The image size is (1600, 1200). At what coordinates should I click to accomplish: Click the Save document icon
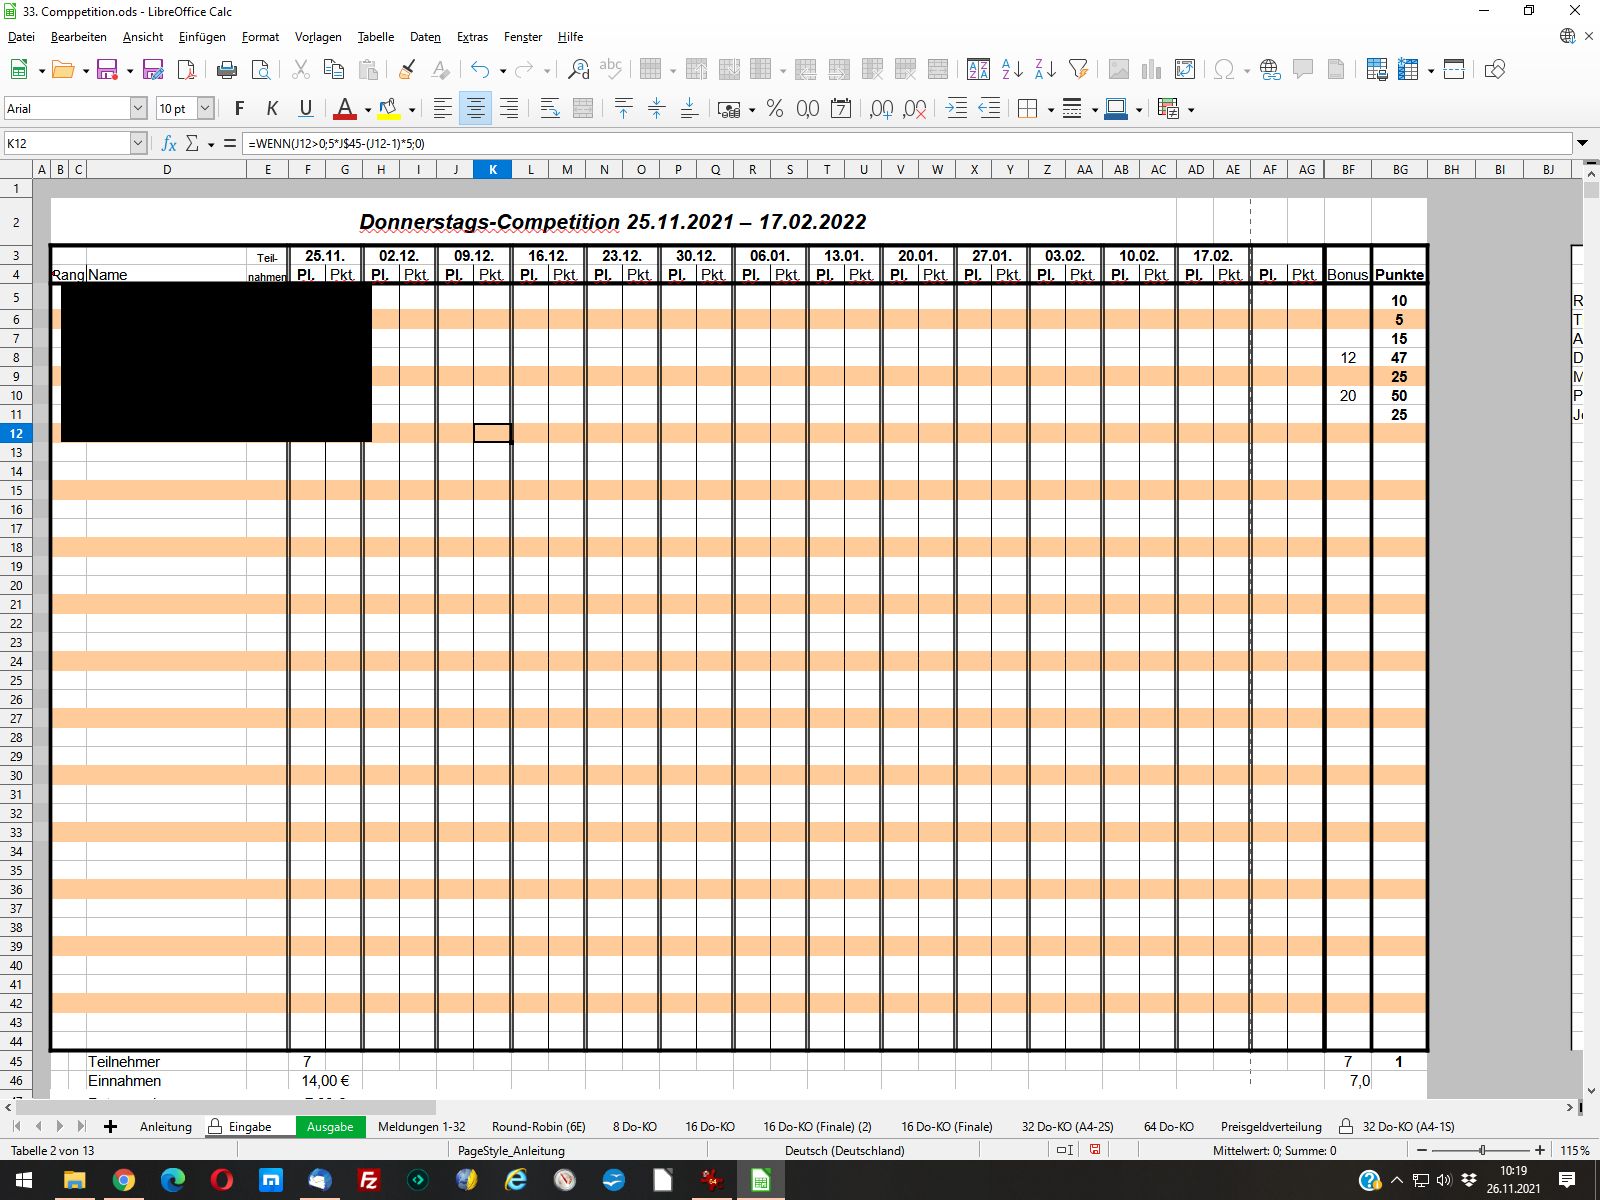[x=107, y=69]
